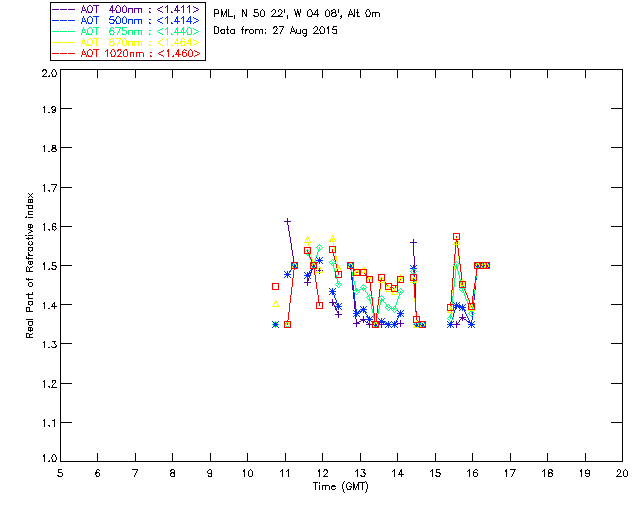
Task: Click the isolated yellow triangle near 1.40 at 10.7h
Action: click(x=276, y=304)
